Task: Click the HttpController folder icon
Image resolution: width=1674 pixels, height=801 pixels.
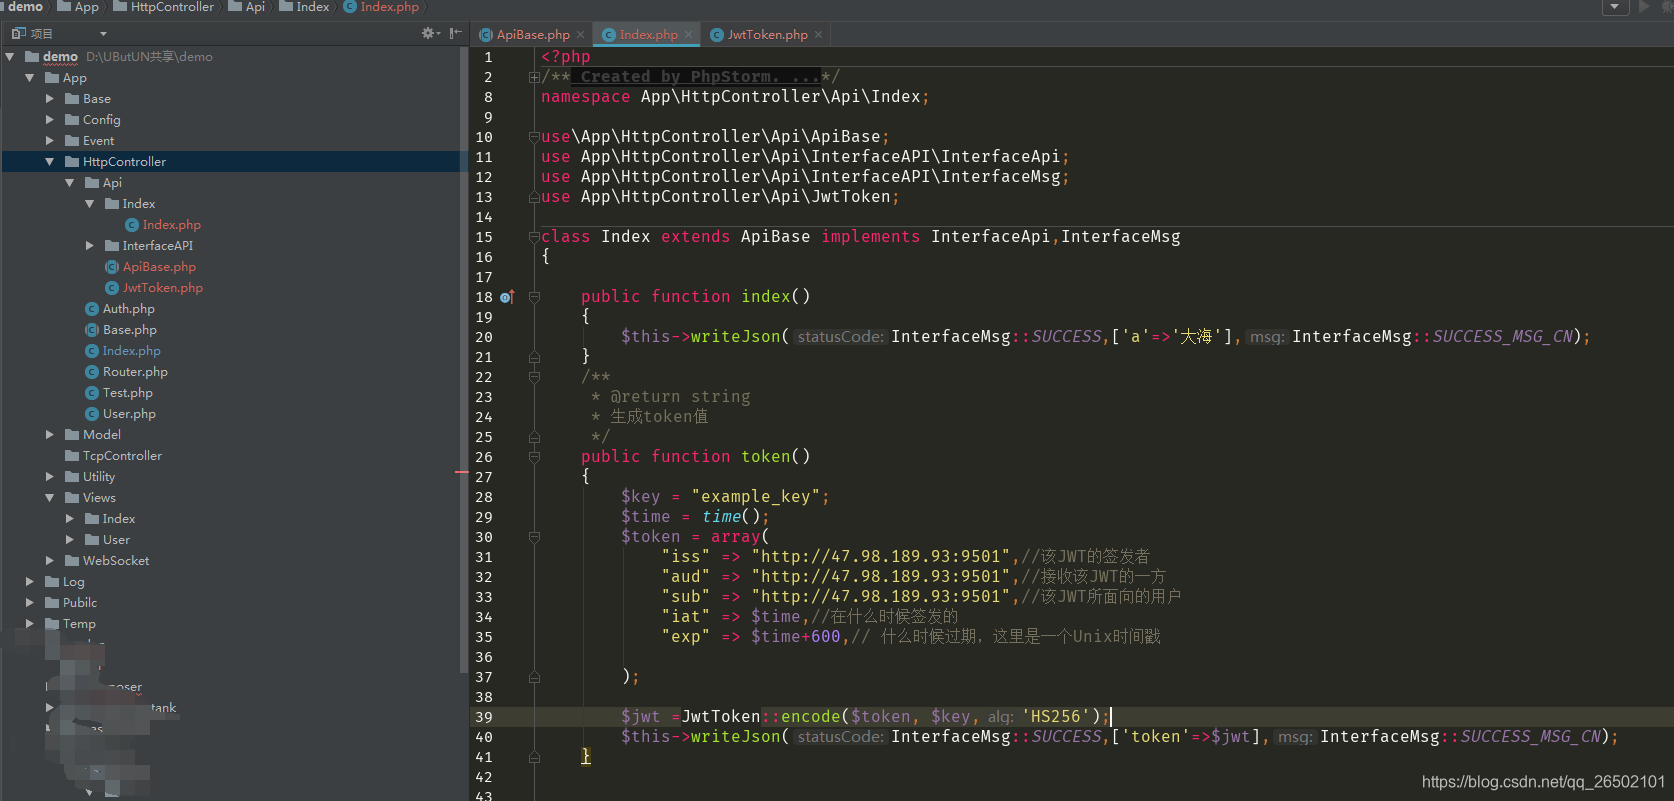Action: tap(72, 162)
